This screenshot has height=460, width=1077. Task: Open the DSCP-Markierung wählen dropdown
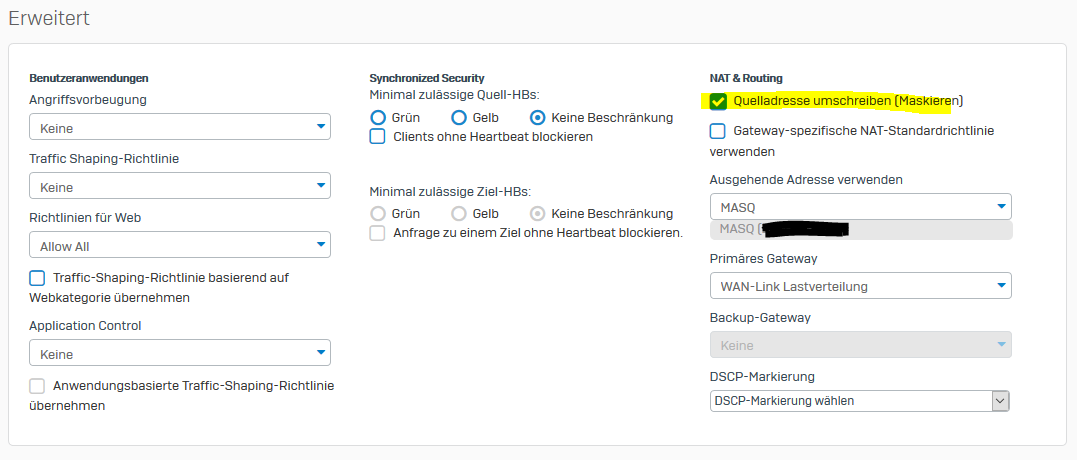(860, 401)
